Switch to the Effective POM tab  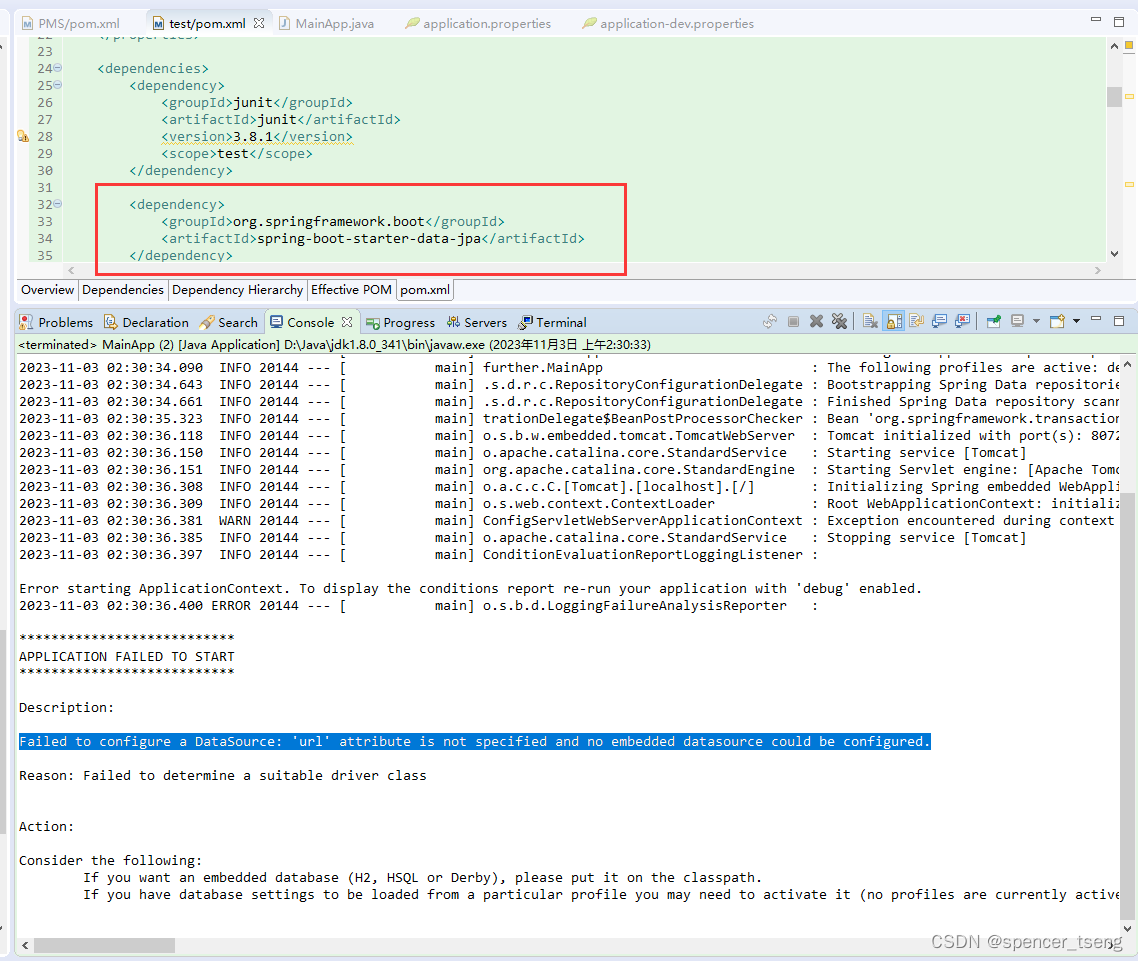click(351, 290)
